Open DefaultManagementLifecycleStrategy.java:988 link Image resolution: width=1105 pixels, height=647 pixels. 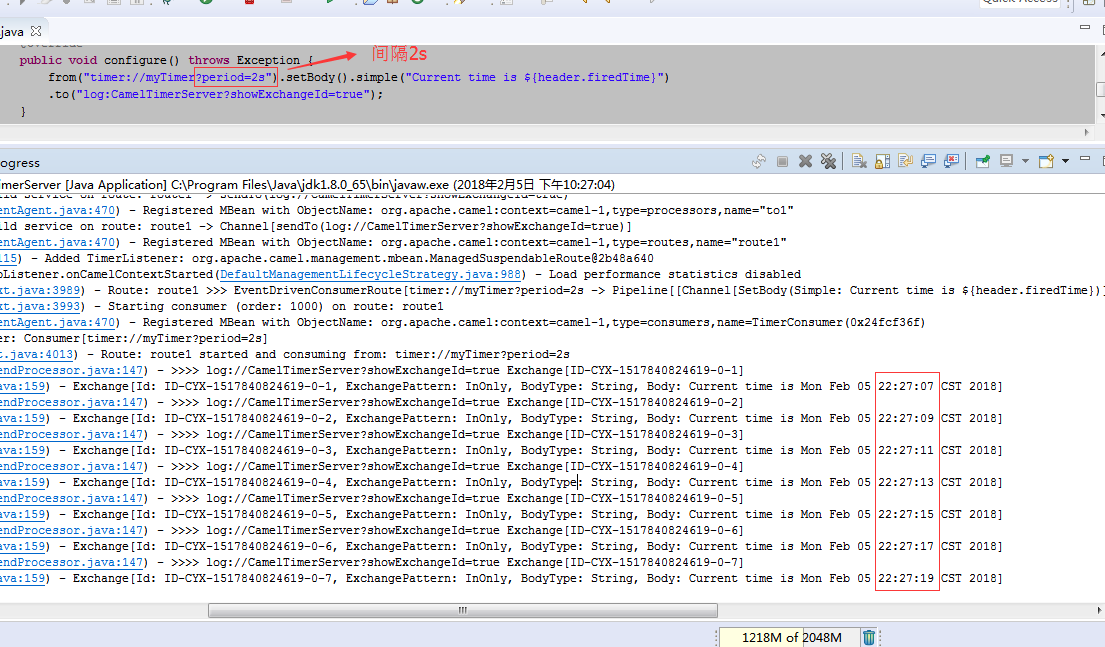point(371,274)
